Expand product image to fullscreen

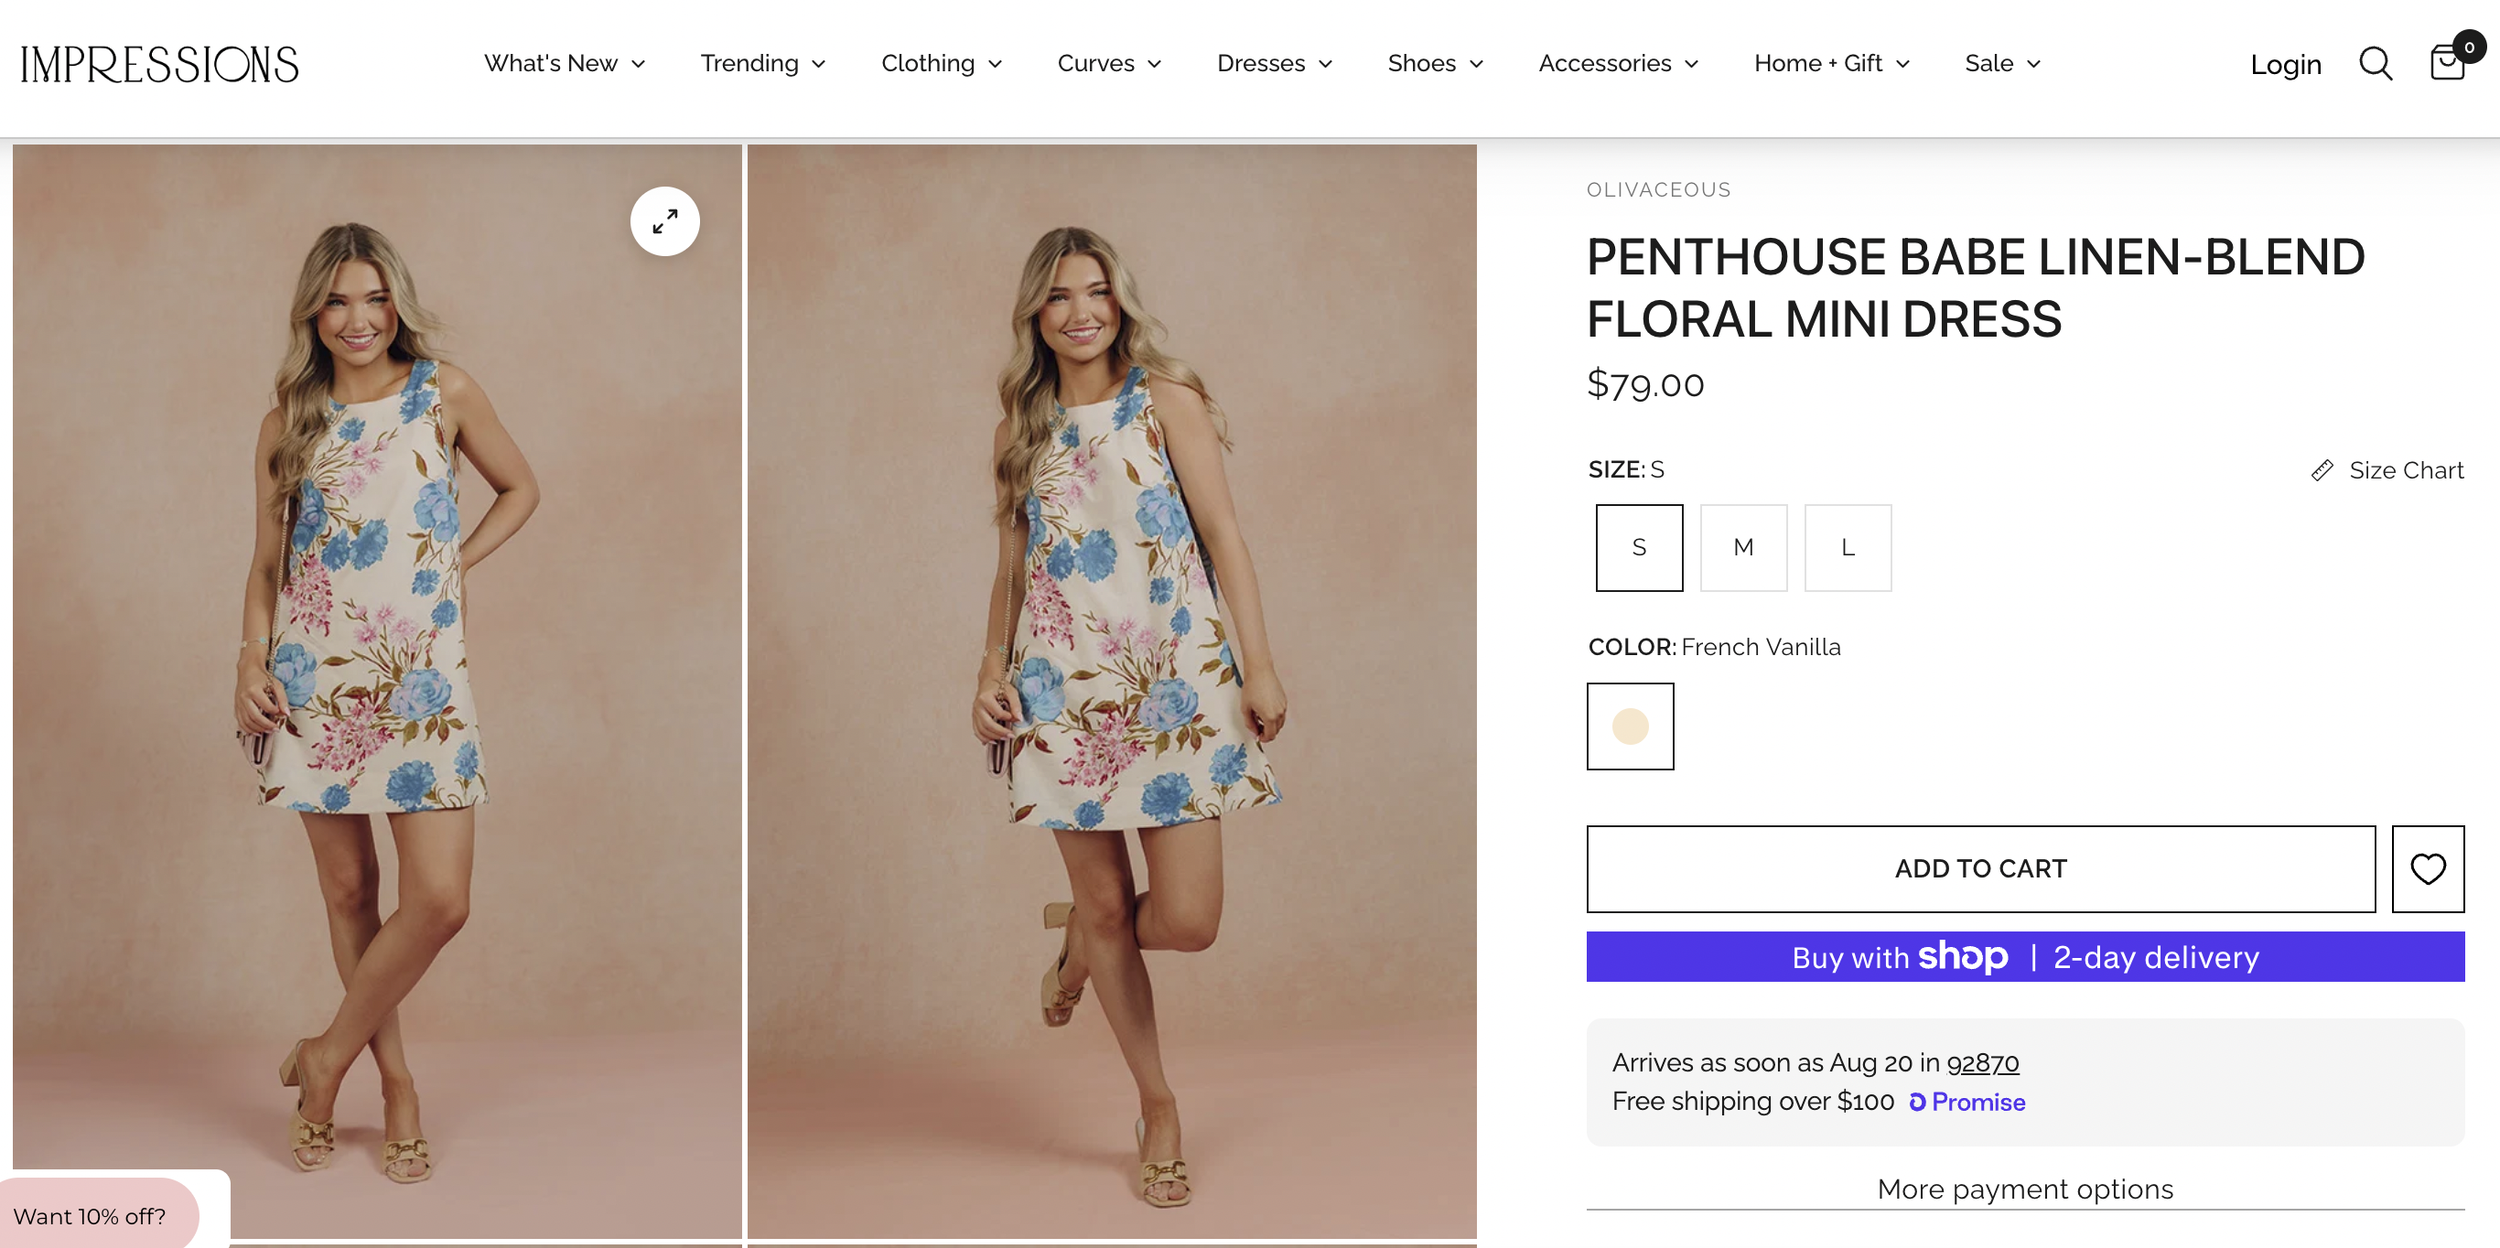[x=665, y=221]
